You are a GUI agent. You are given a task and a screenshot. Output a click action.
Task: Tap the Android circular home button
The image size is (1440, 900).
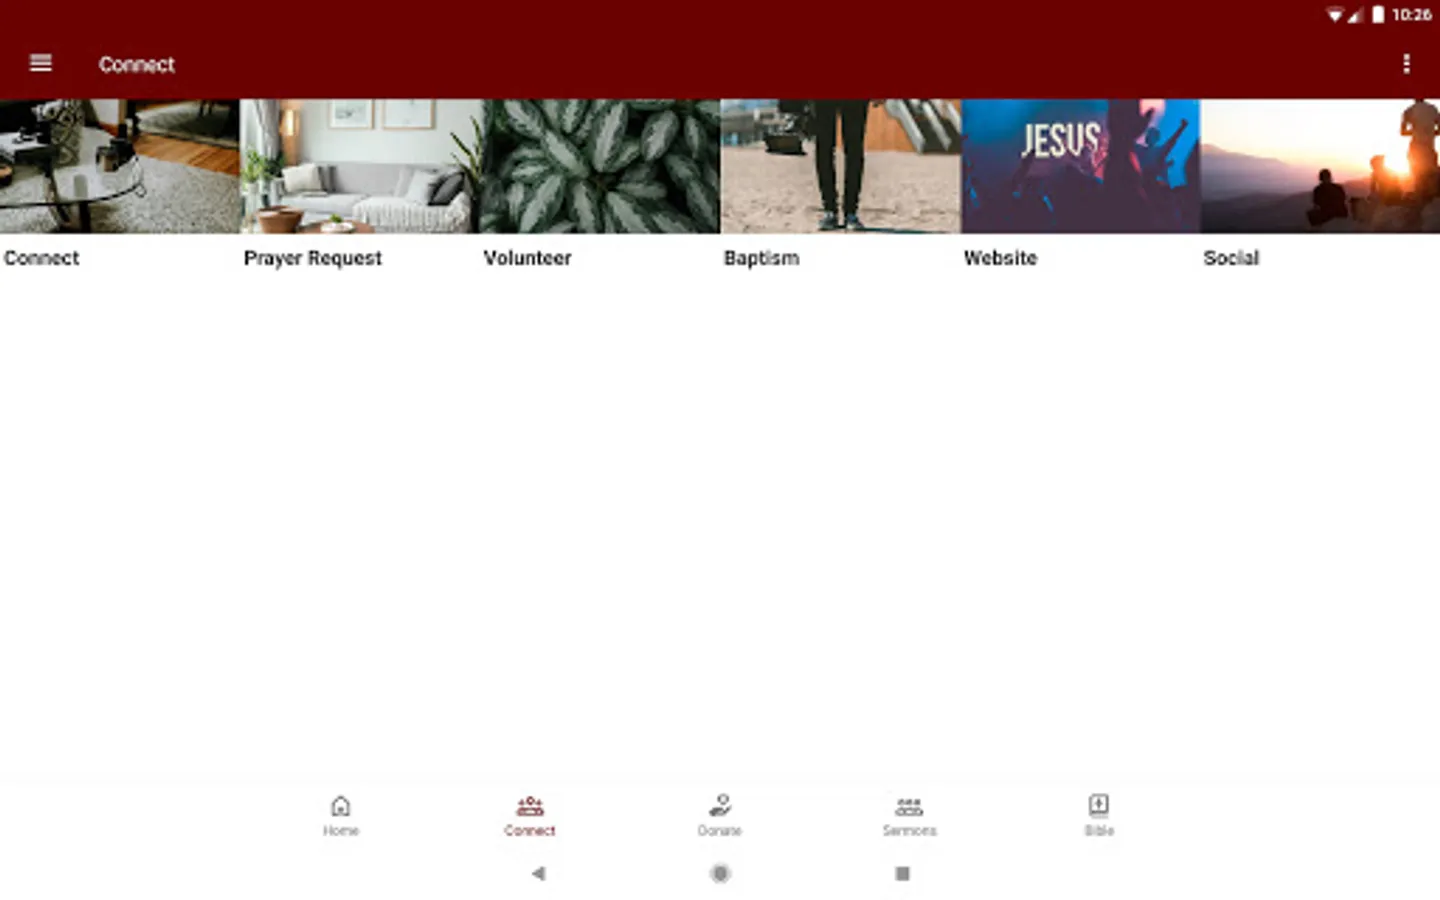point(720,873)
